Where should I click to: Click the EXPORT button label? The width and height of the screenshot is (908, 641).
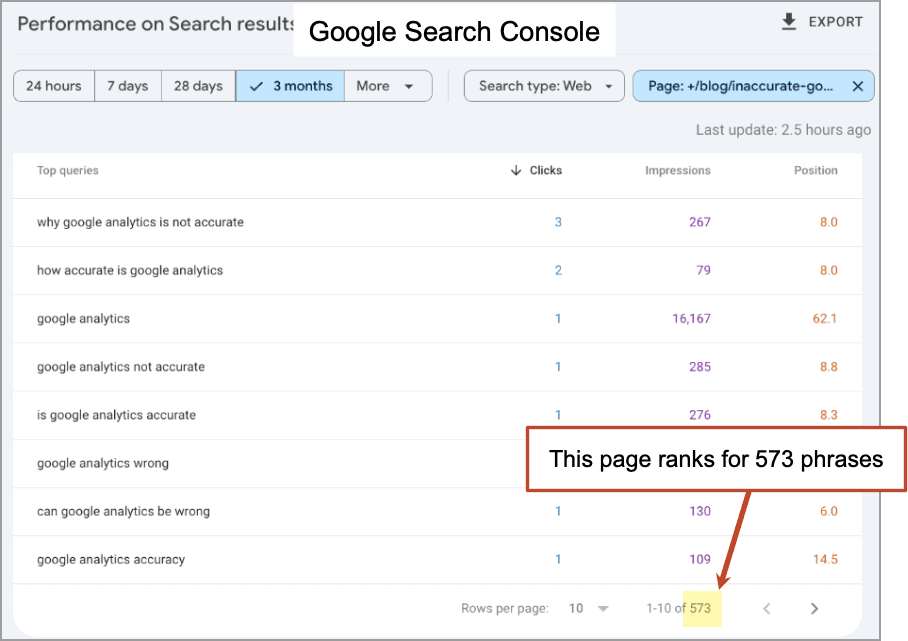836,22
